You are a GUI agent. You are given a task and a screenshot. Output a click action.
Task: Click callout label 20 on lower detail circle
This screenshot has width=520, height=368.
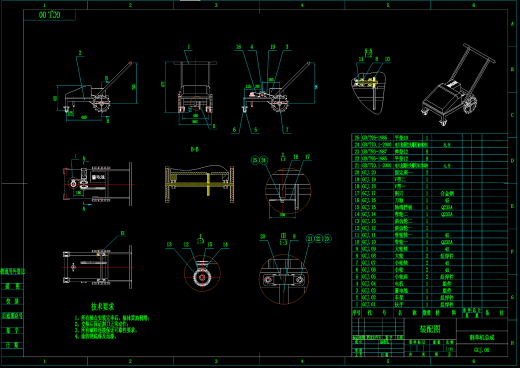263,236
